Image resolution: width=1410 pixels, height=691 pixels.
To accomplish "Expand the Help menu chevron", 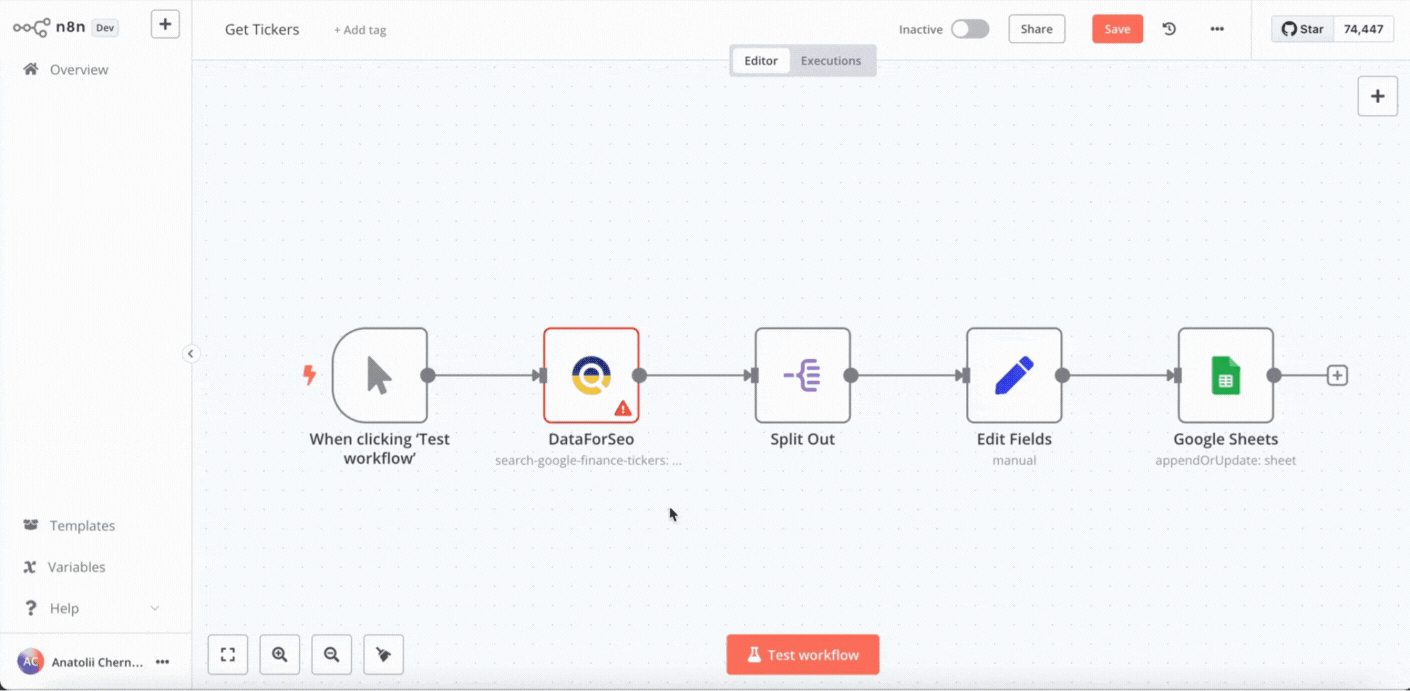I will click(155, 608).
